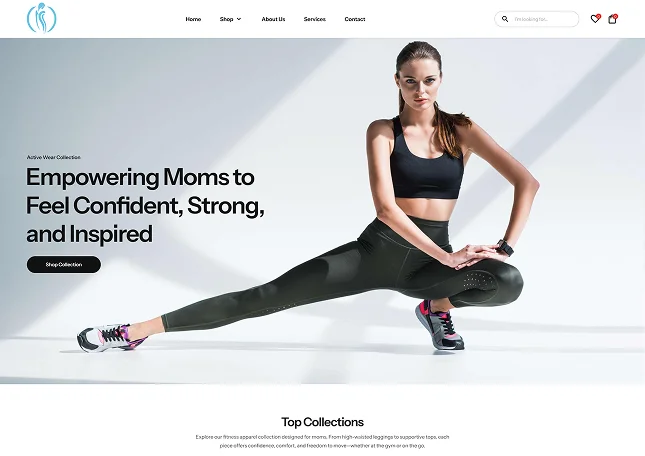Expand the Shop menu chevron
This screenshot has width=645, height=456.
[239, 19]
